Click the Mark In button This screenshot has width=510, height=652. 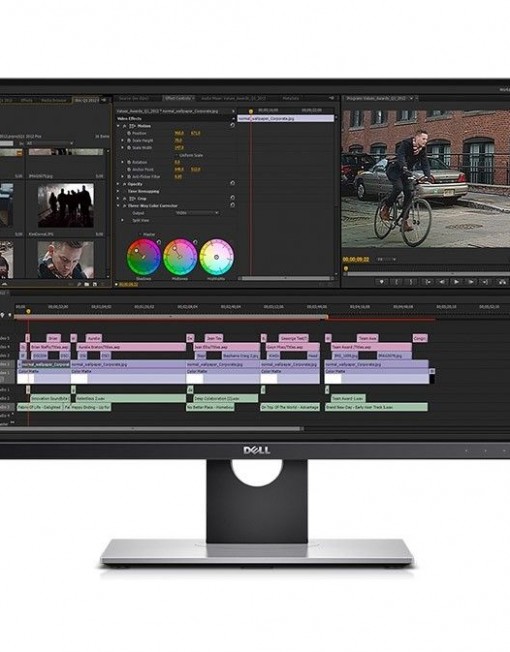click(397, 282)
